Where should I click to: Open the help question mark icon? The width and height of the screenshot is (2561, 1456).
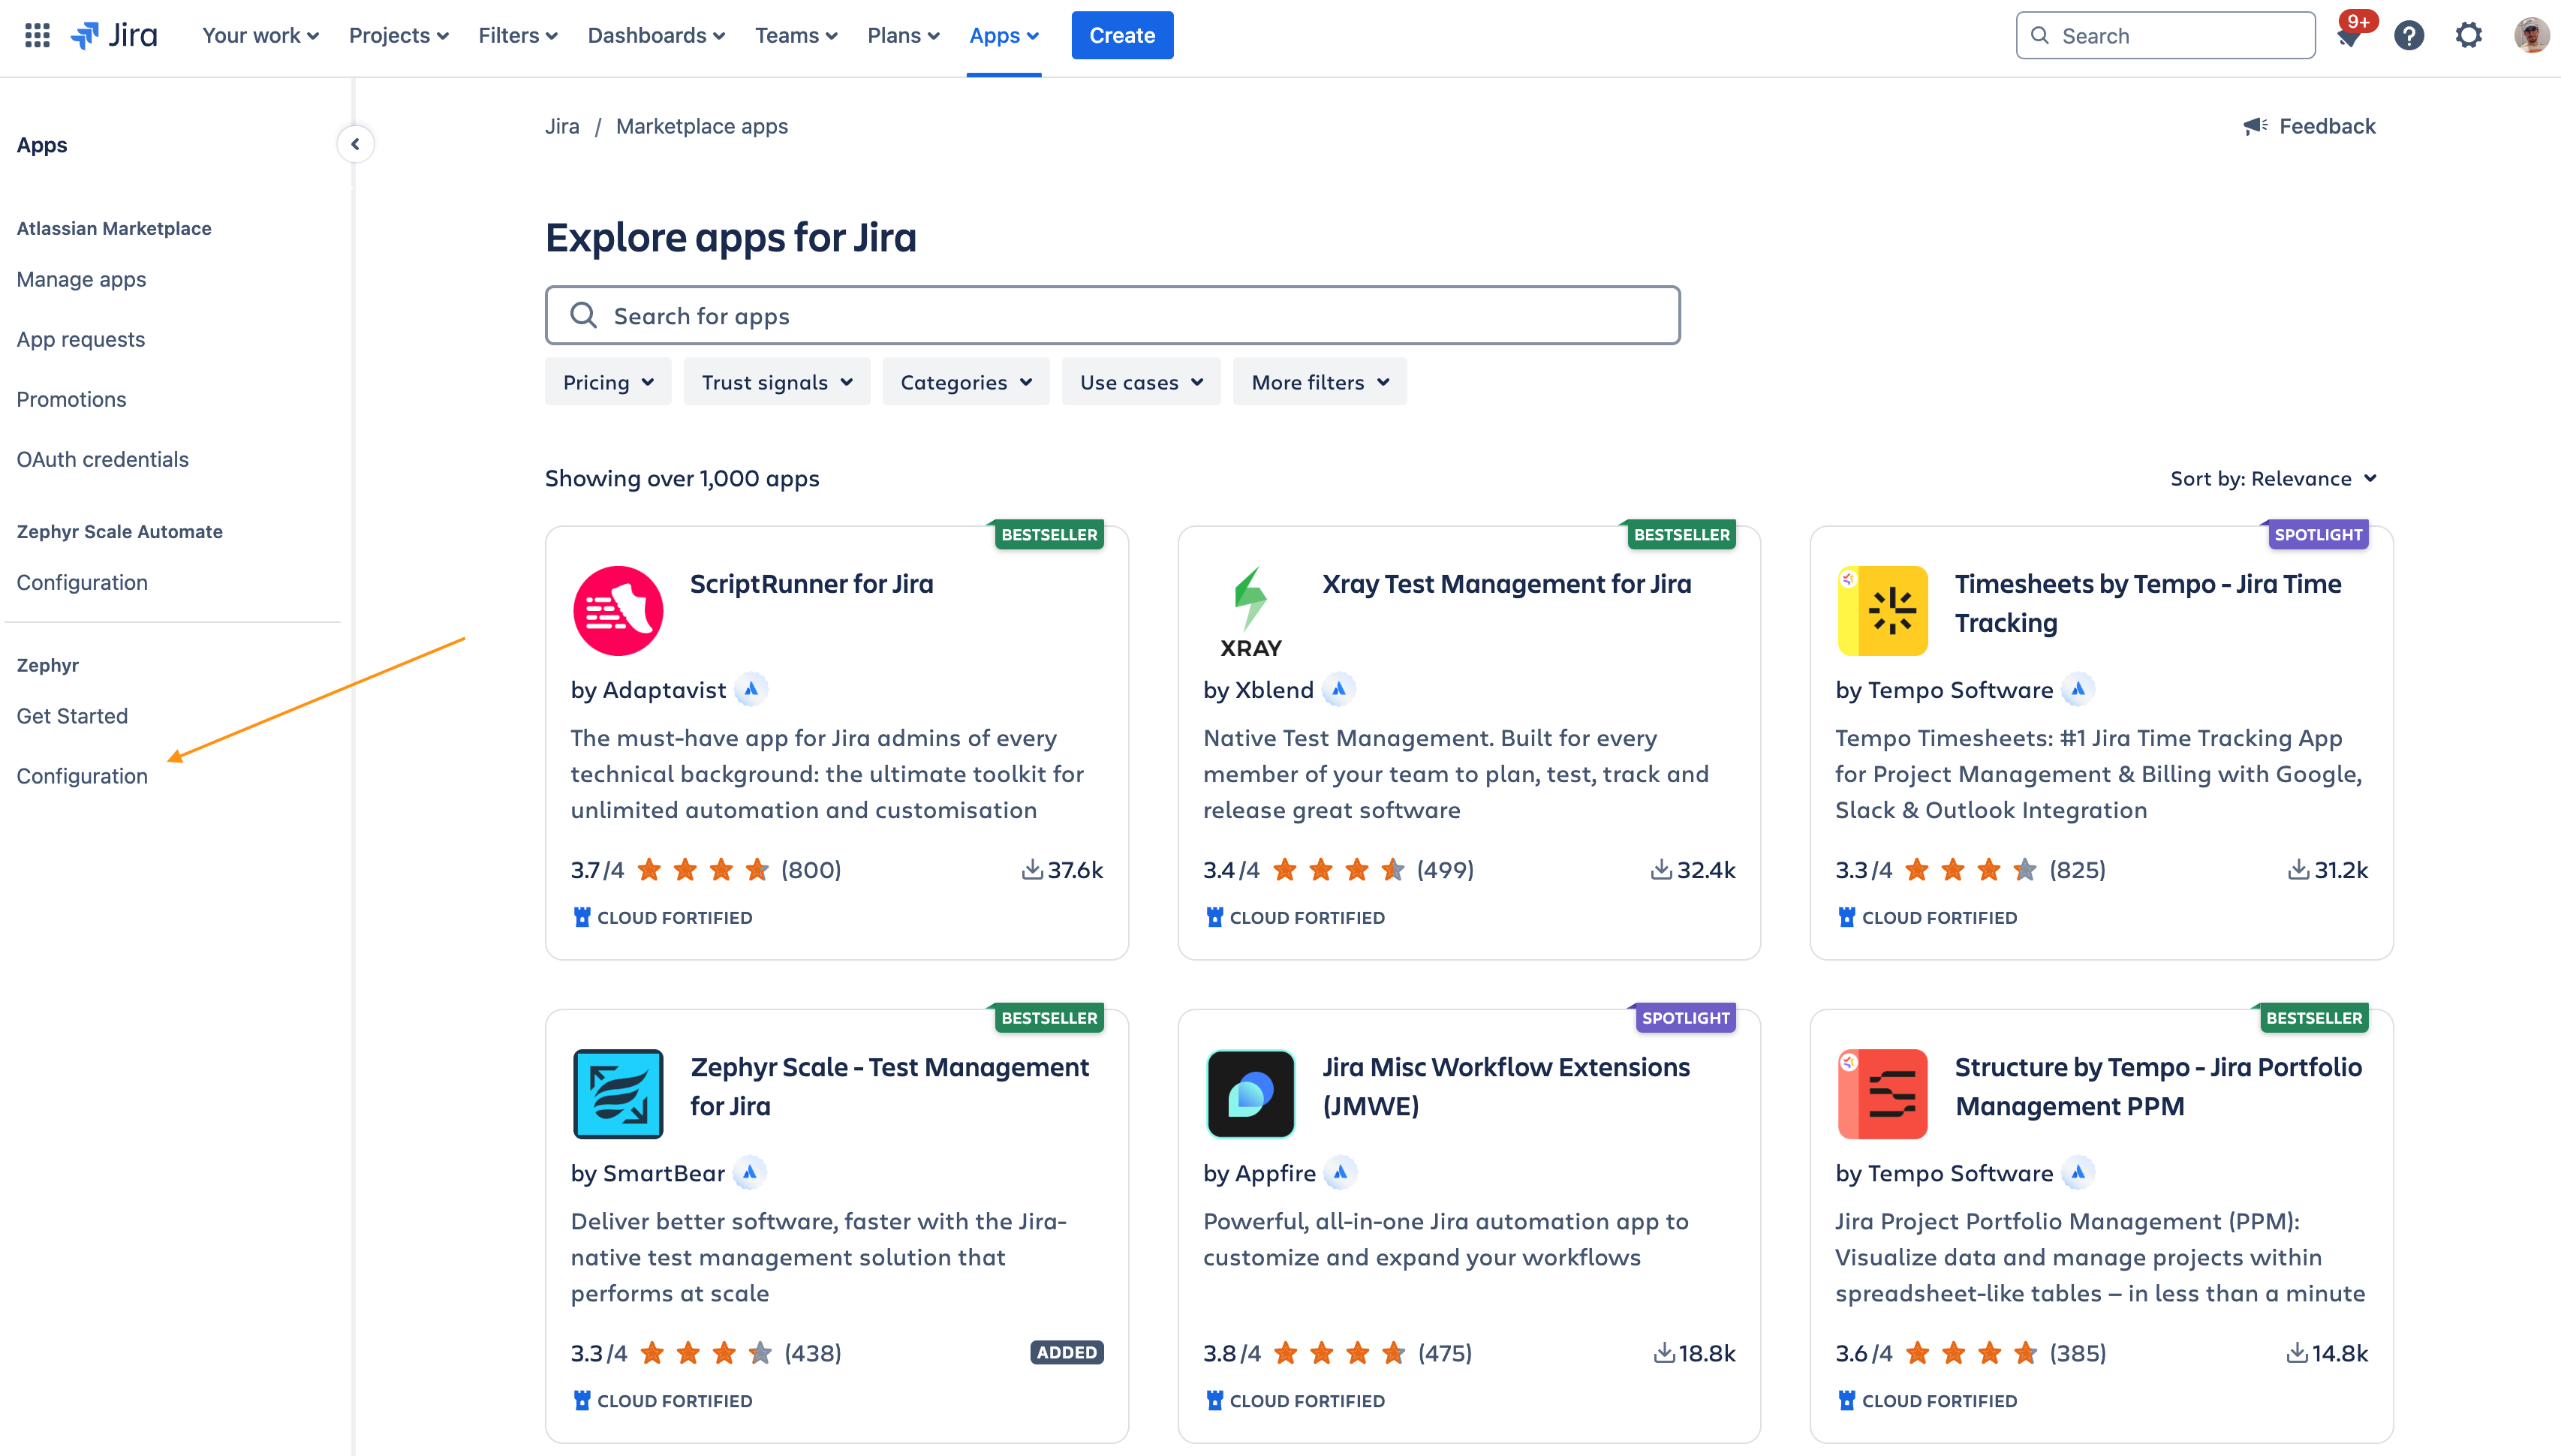[x=2409, y=36]
